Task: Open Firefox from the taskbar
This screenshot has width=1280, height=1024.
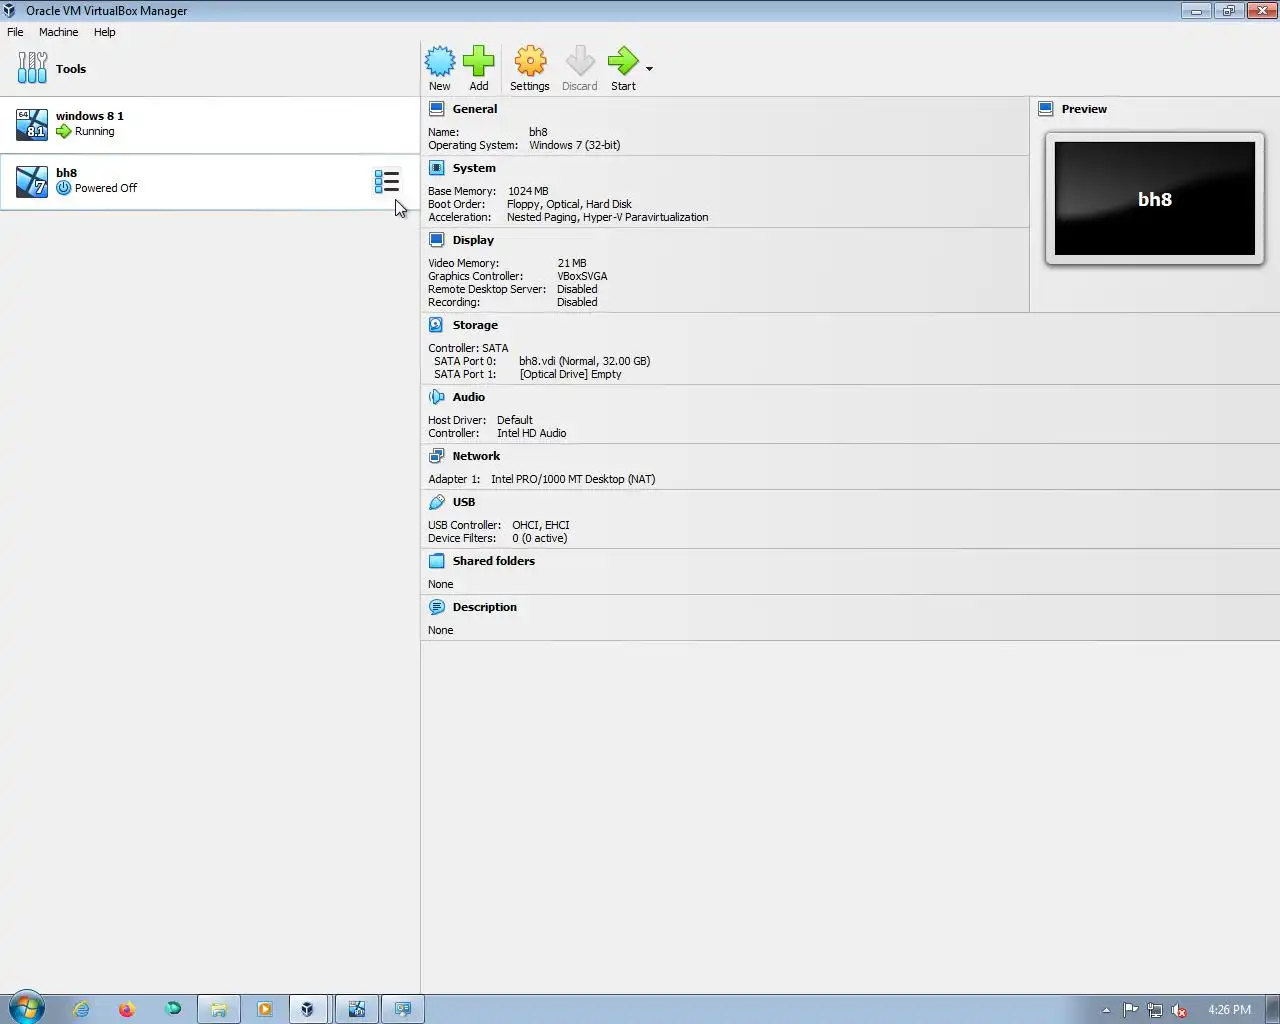Action: click(127, 1009)
